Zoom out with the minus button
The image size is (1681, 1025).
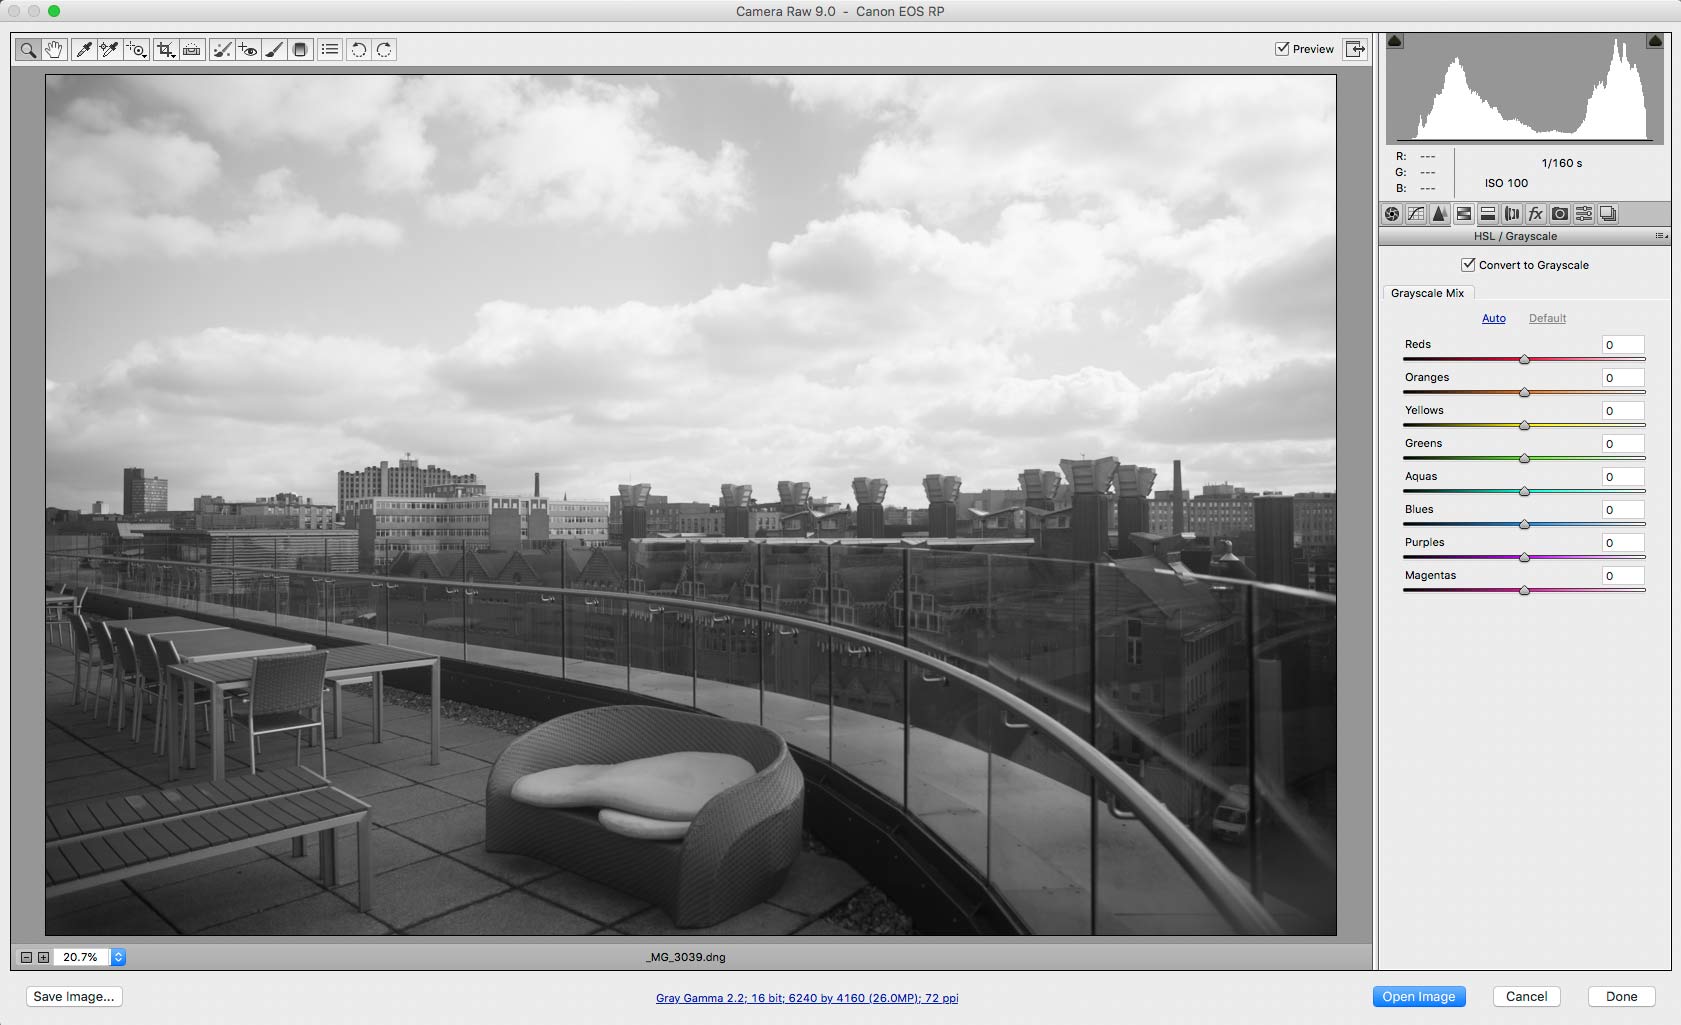(x=27, y=957)
